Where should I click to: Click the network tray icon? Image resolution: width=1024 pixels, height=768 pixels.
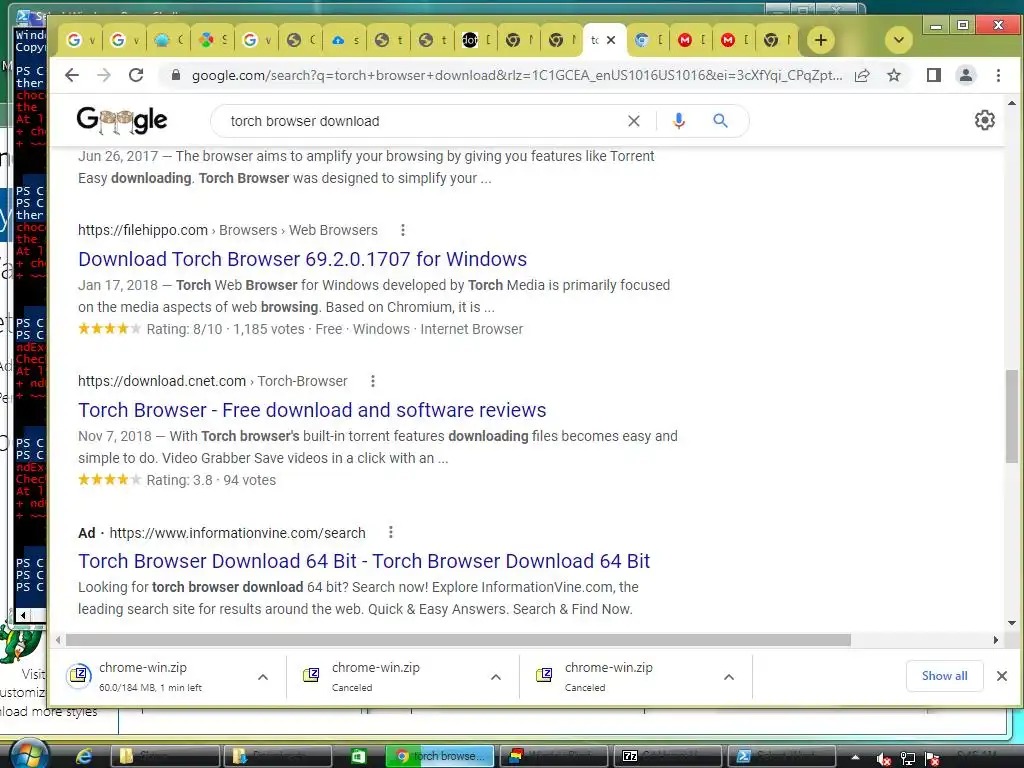(908, 758)
